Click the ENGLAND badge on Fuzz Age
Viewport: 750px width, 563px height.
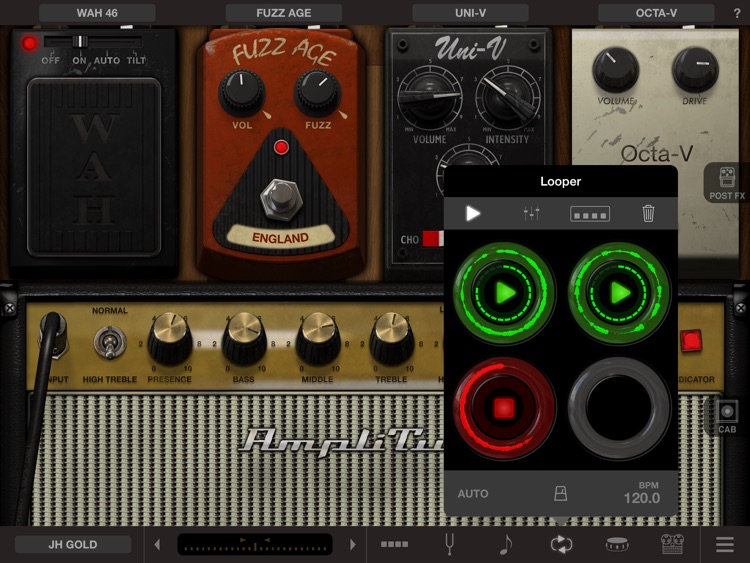point(280,238)
